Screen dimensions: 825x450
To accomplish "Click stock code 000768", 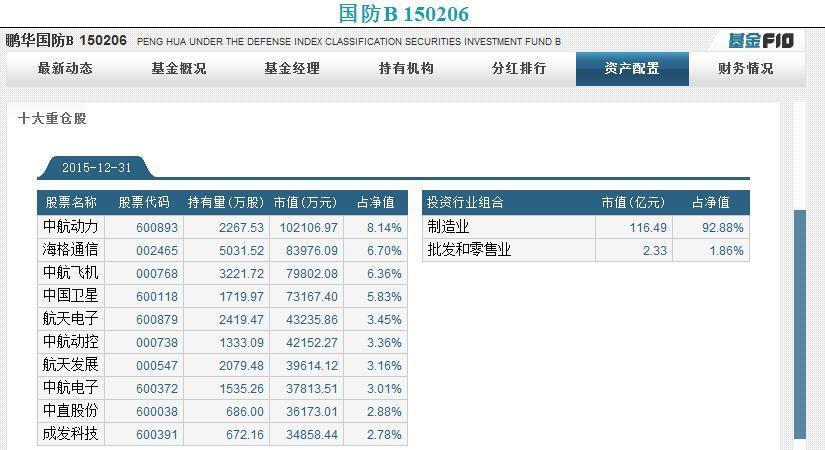I will pos(157,274).
